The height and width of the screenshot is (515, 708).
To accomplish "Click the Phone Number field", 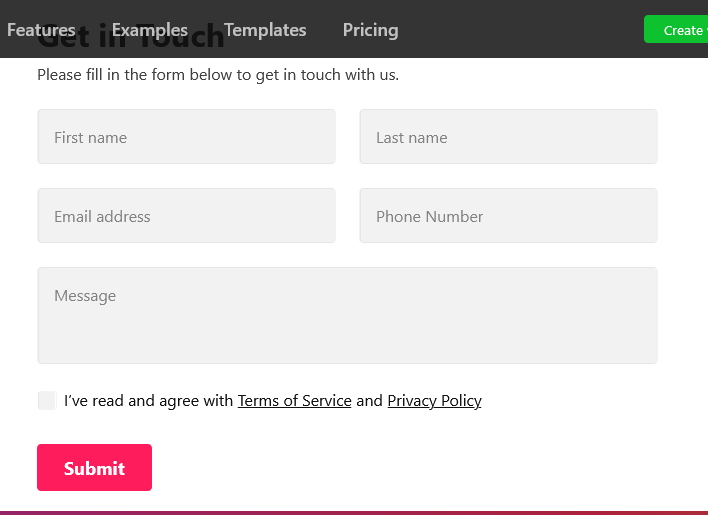I will [508, 216].
